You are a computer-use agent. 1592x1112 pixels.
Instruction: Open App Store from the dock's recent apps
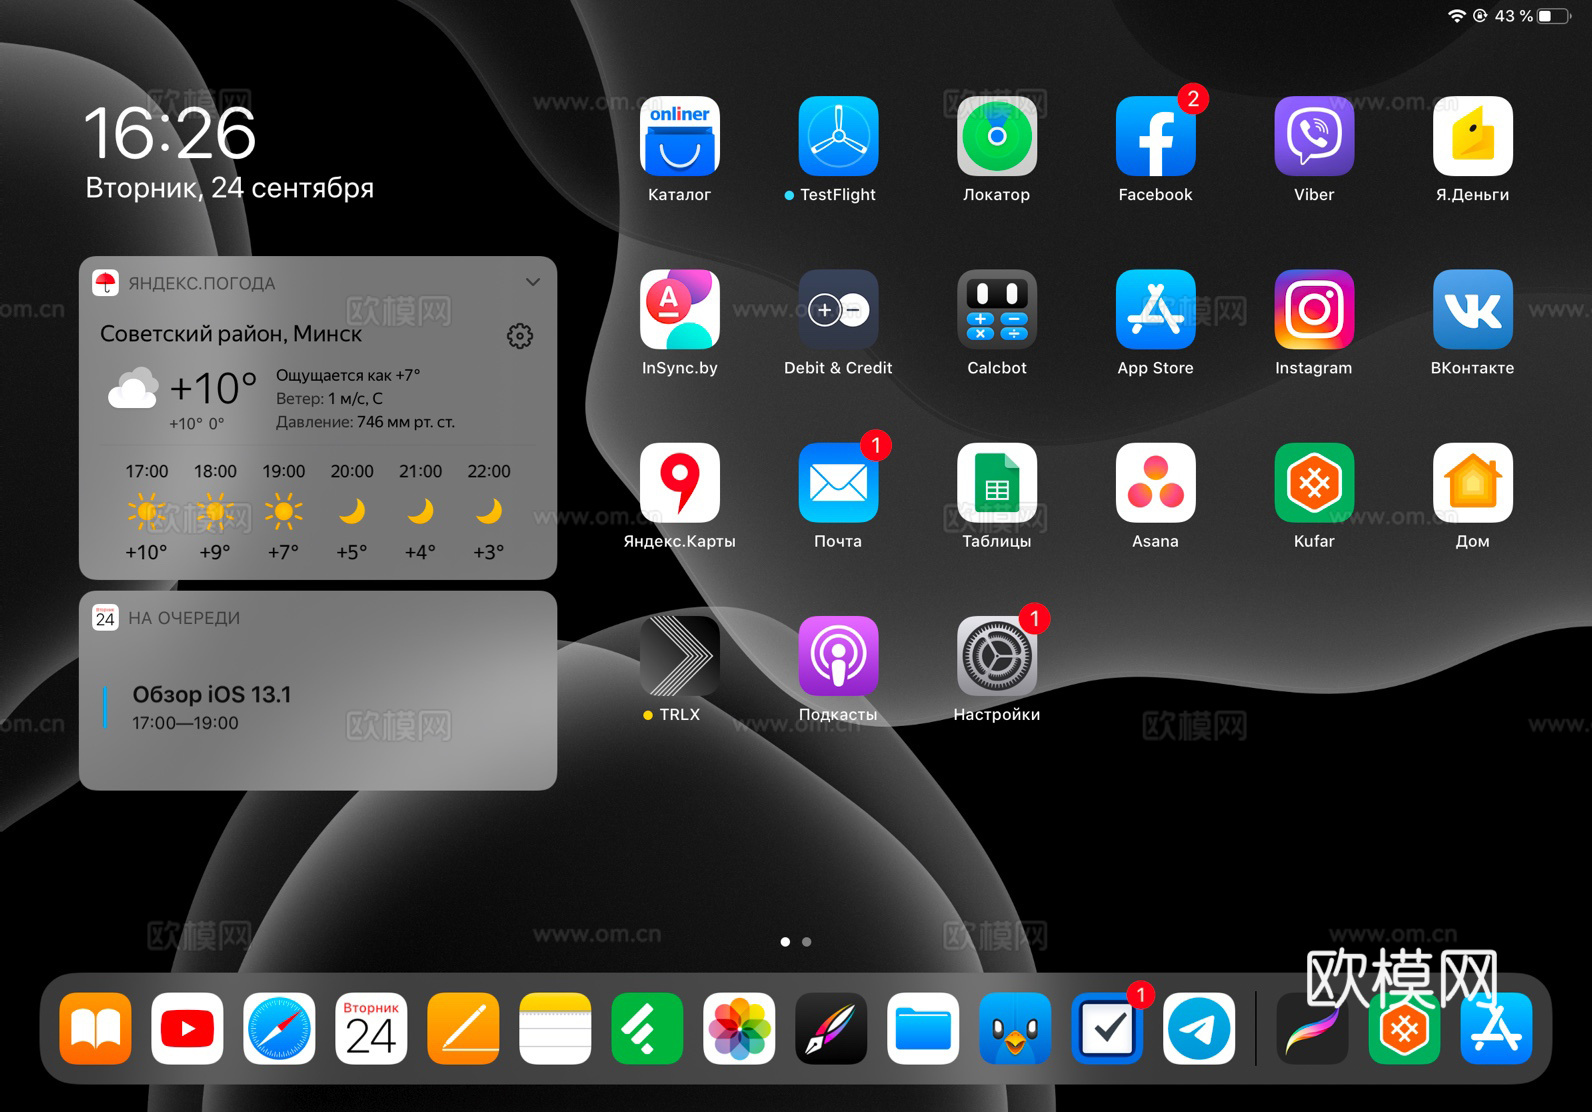[x=1496, y=1028]
